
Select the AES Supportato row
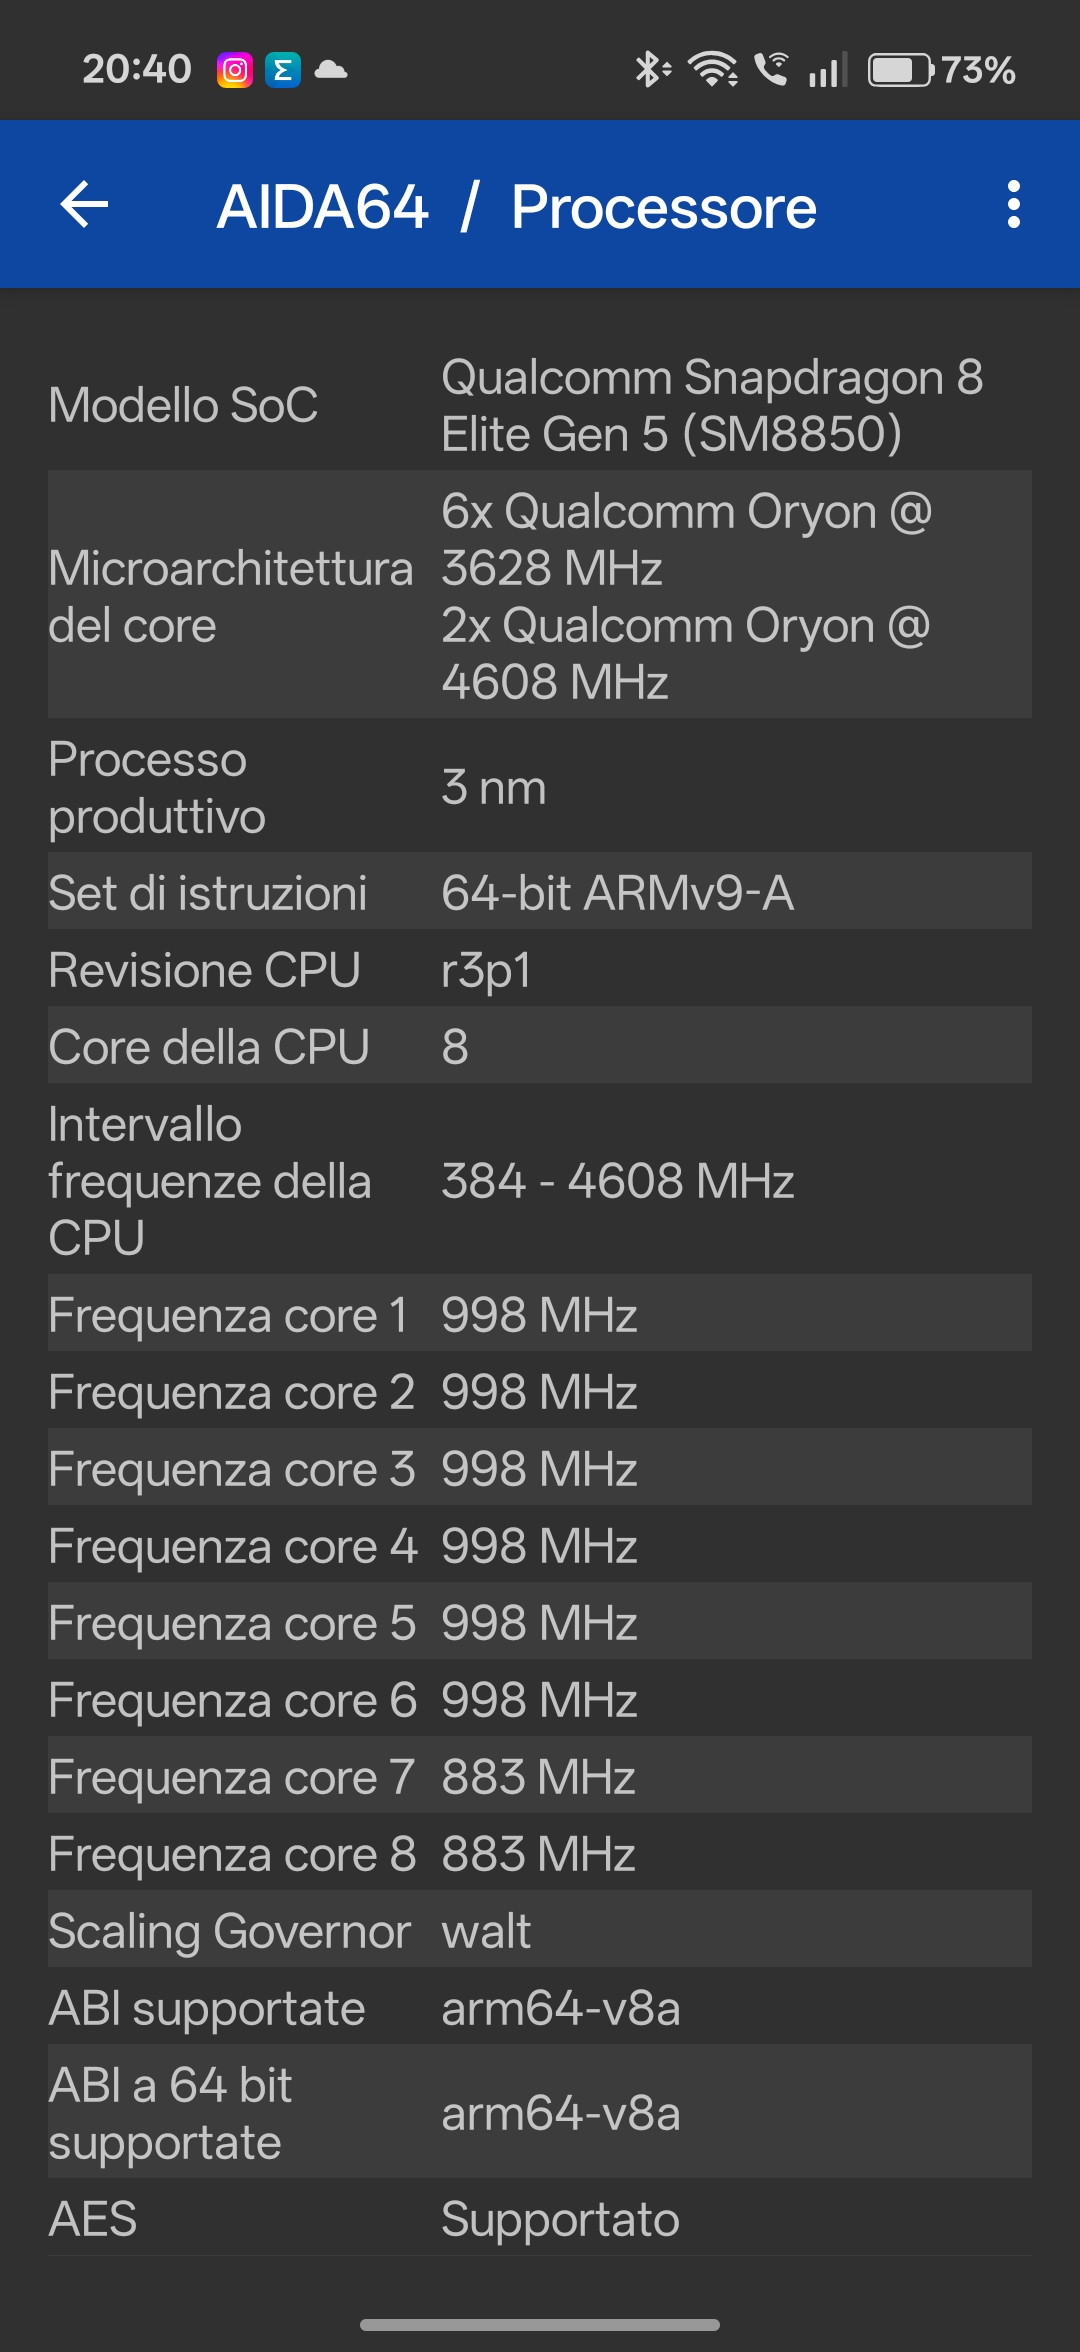click(x=540, y=2218)
